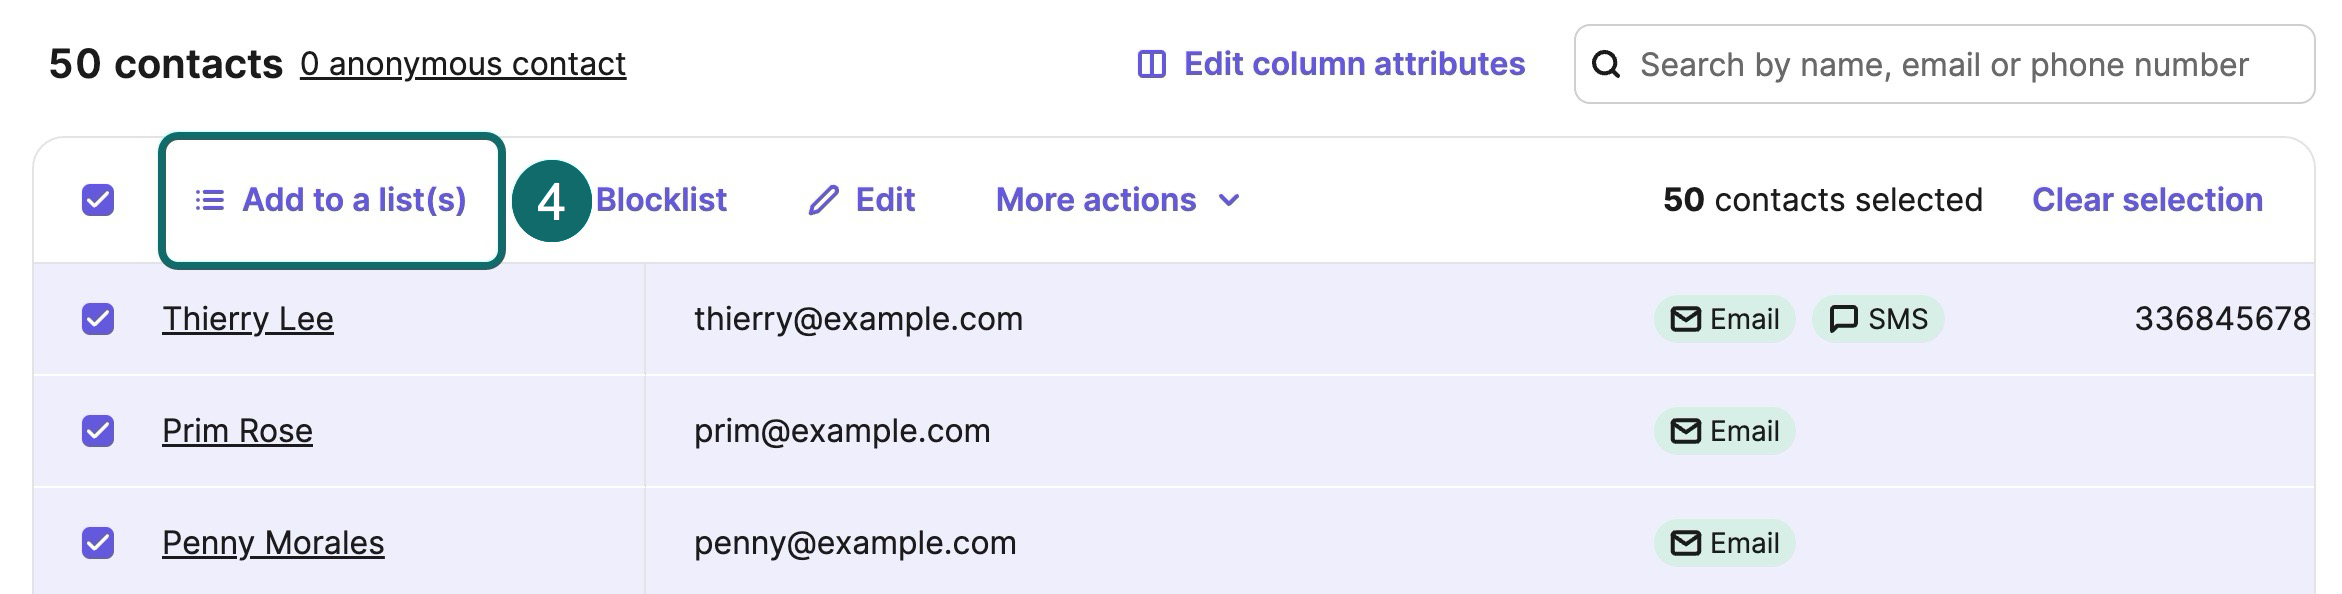Open Prim Rose's contact profile

click(x=238, y=431)
